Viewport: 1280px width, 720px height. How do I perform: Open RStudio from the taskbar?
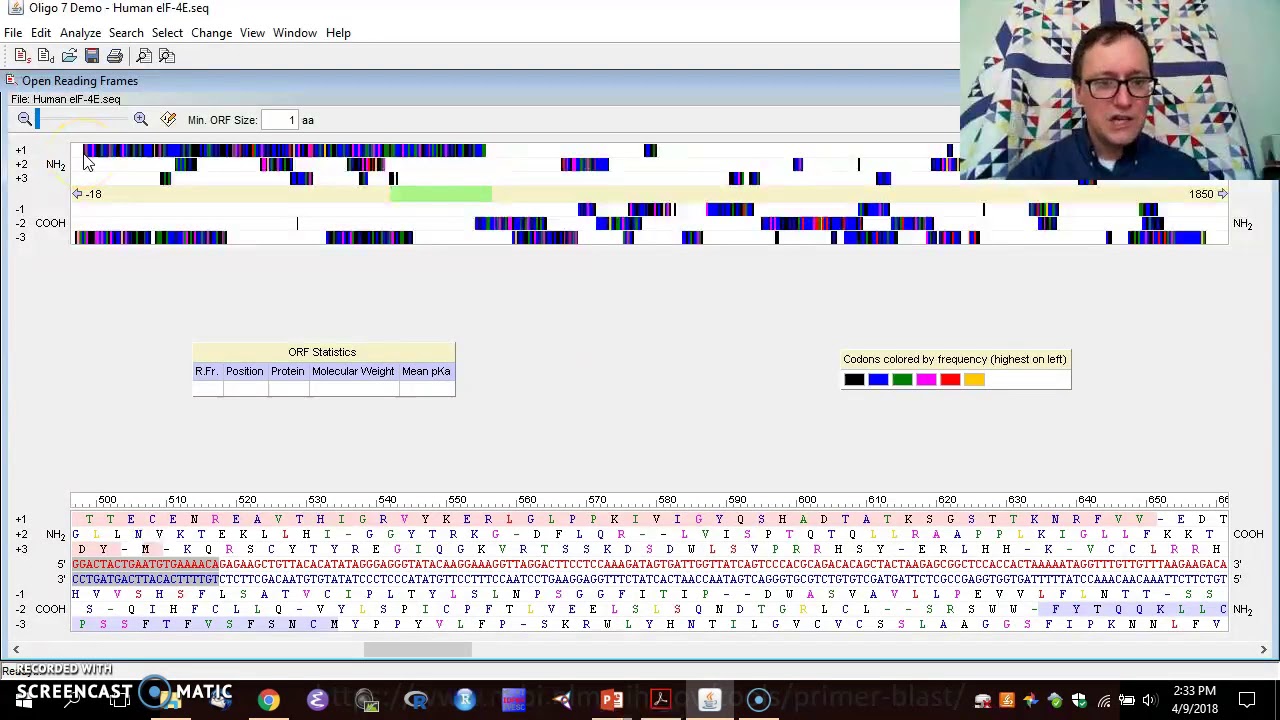pyautogui.click(x=464, y=700)
